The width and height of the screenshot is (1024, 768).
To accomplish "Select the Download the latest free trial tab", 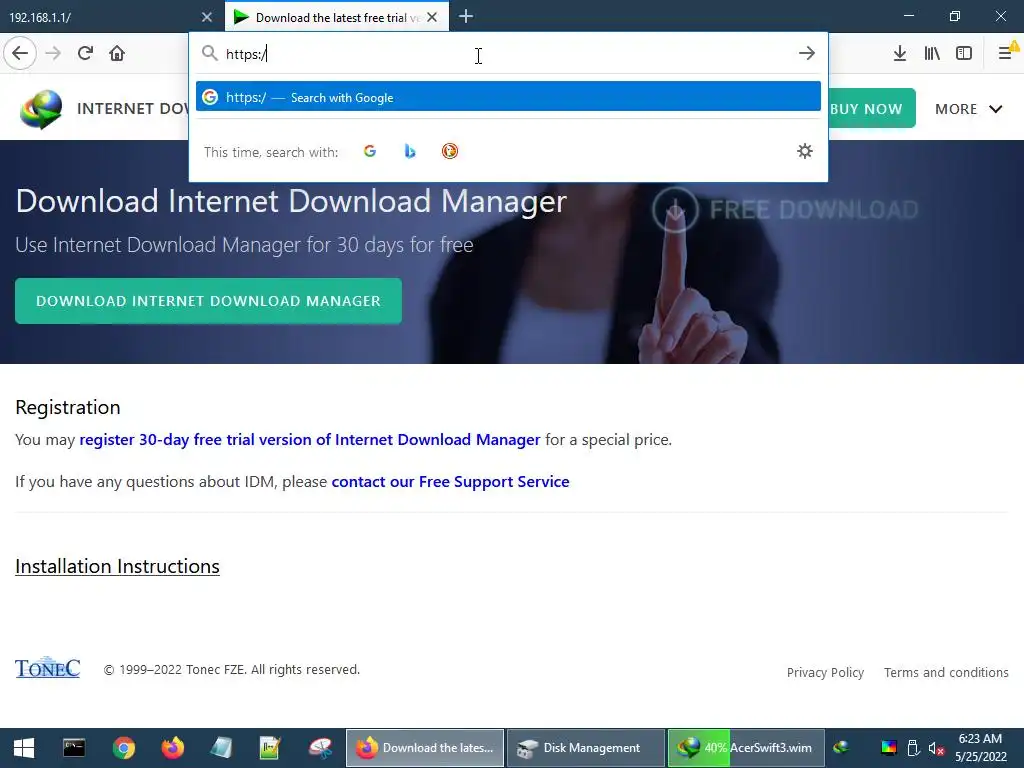I will tap(337, 17).
